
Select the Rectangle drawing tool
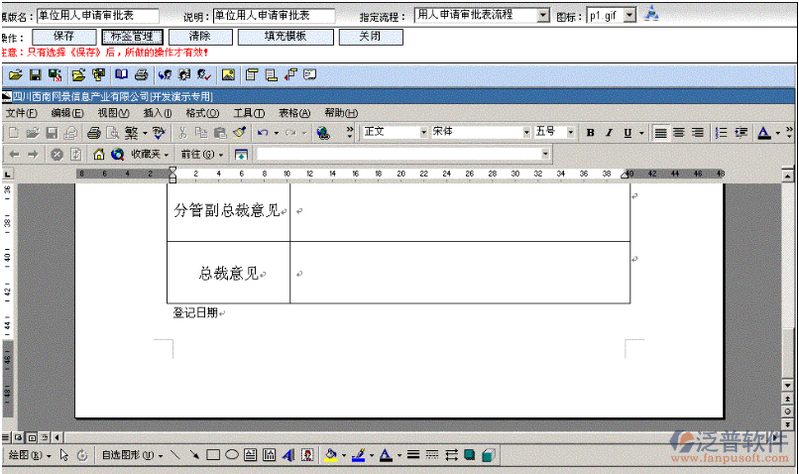(x=213, y=455)
